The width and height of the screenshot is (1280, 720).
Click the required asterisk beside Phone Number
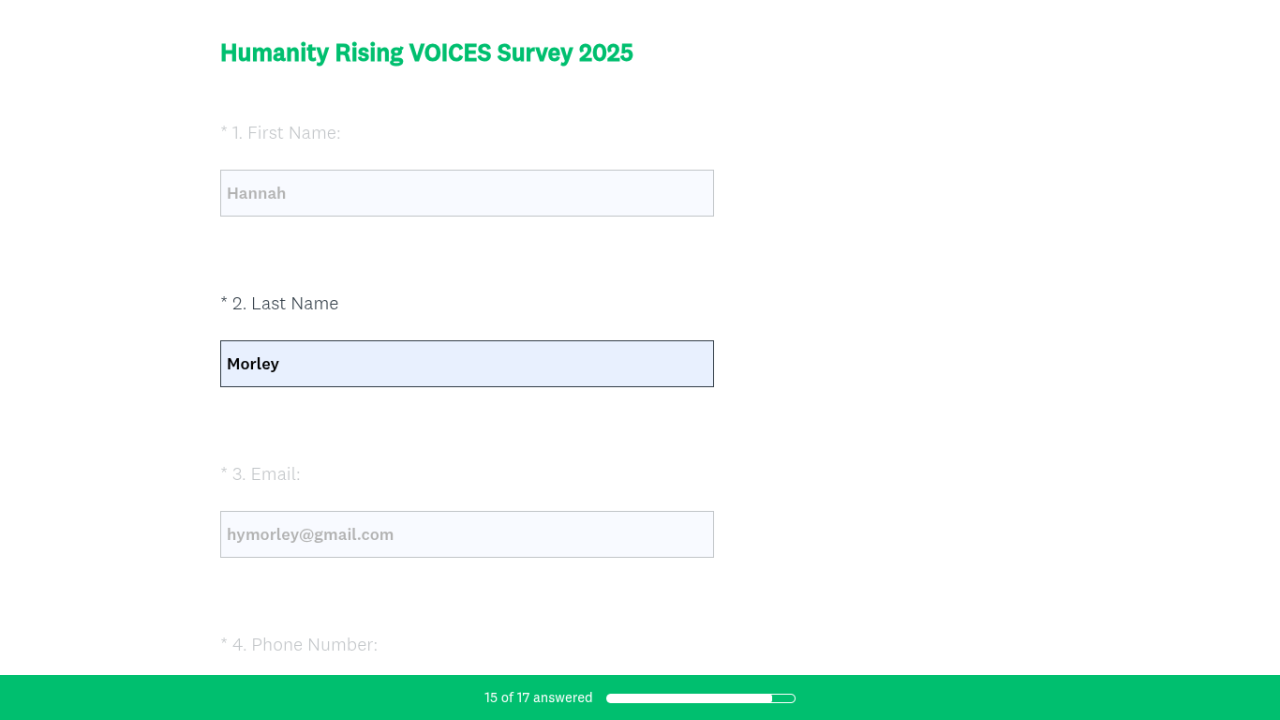(x=224, y=643)
